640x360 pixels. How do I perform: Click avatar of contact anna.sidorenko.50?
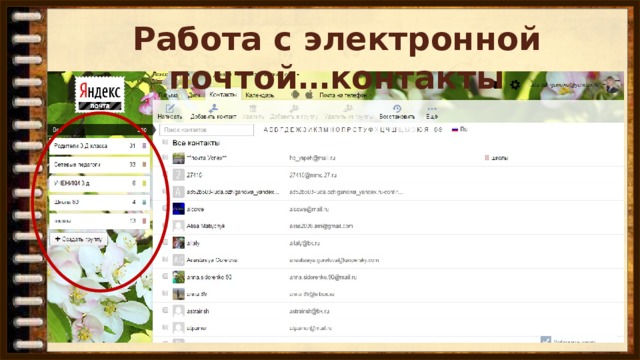[x=178, y=277]
